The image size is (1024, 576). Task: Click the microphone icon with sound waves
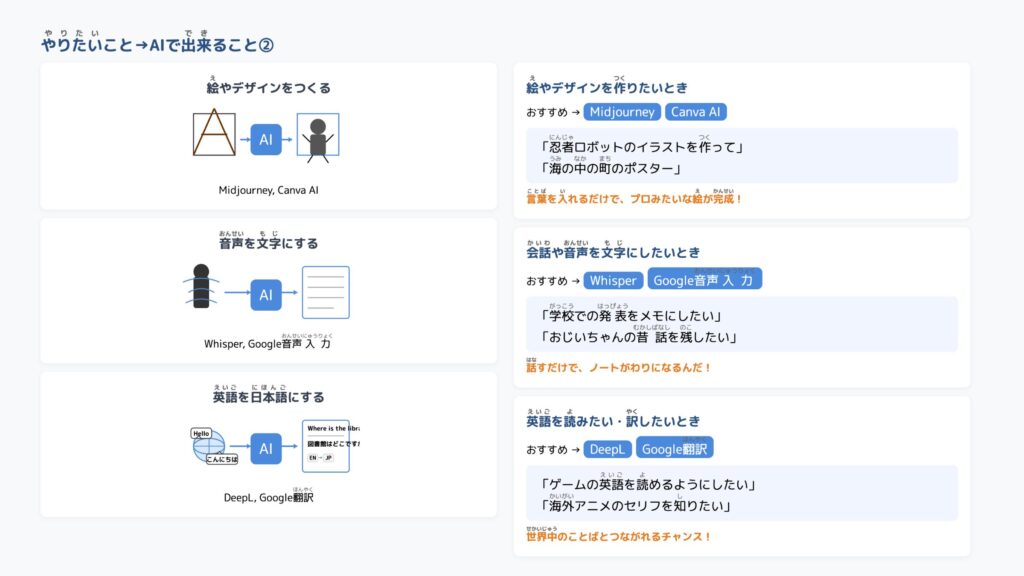(201, 286)
